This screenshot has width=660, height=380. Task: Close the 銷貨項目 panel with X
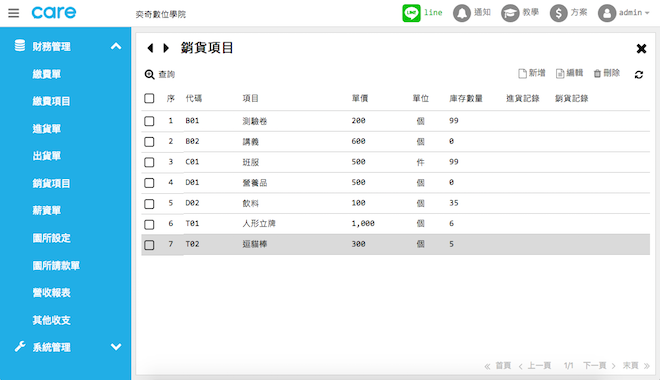tap(641, 49)
